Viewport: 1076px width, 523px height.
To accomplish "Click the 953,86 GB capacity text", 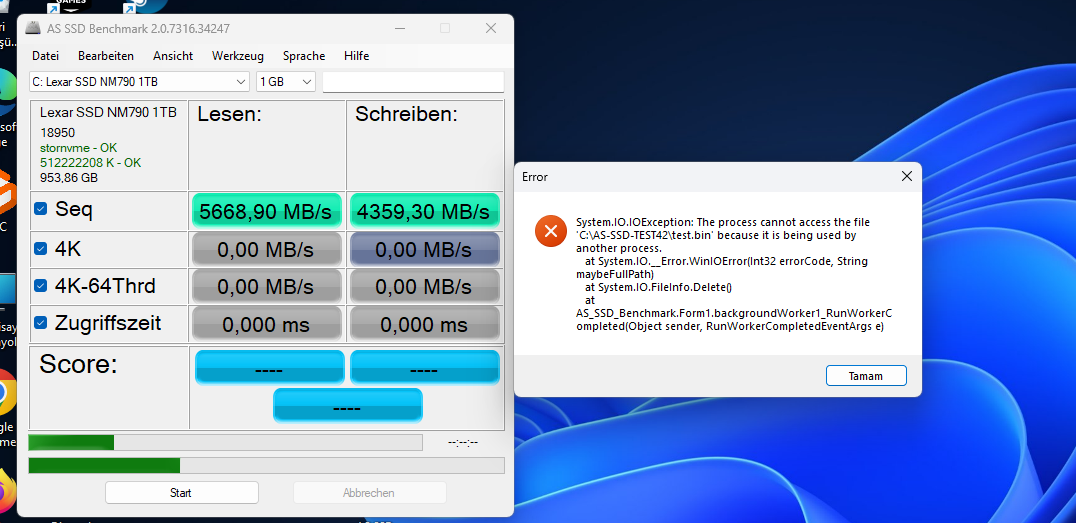I will [x=69, y=178].
